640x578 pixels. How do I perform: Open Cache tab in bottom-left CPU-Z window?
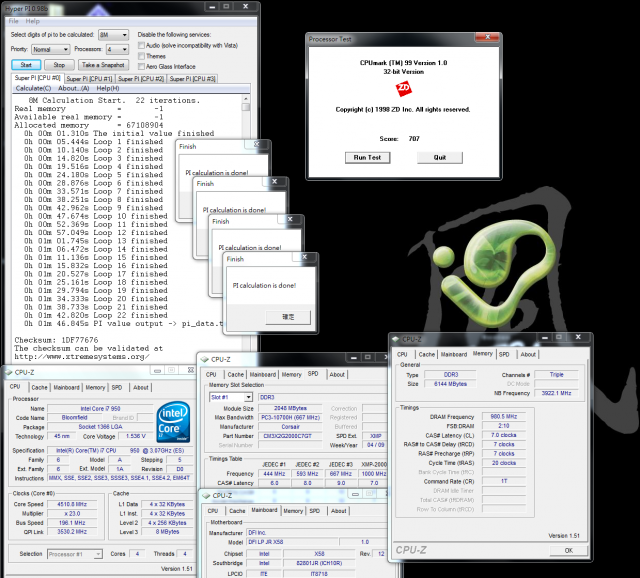[x=39, y=387]
